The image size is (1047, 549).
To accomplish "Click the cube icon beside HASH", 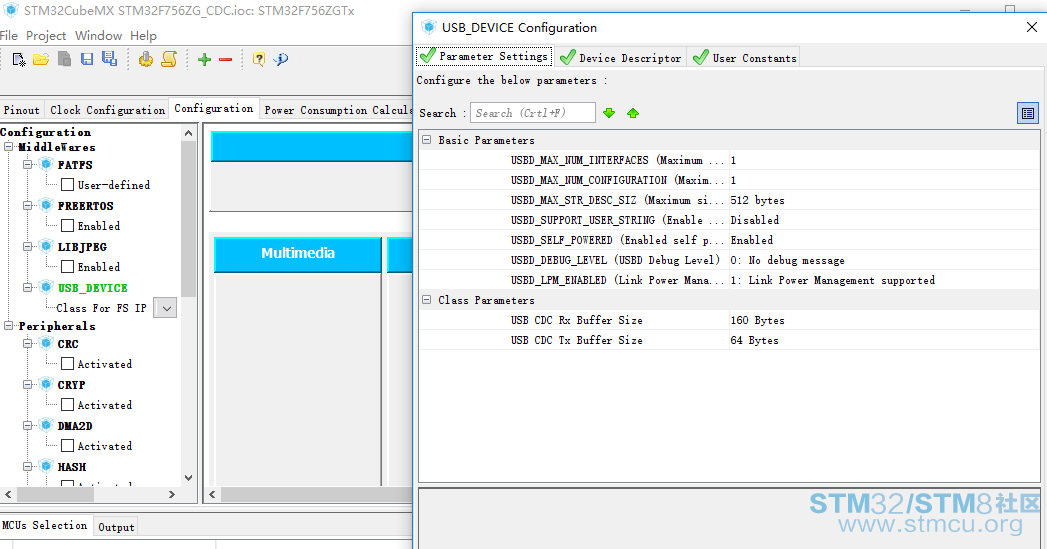I will 46,466.
